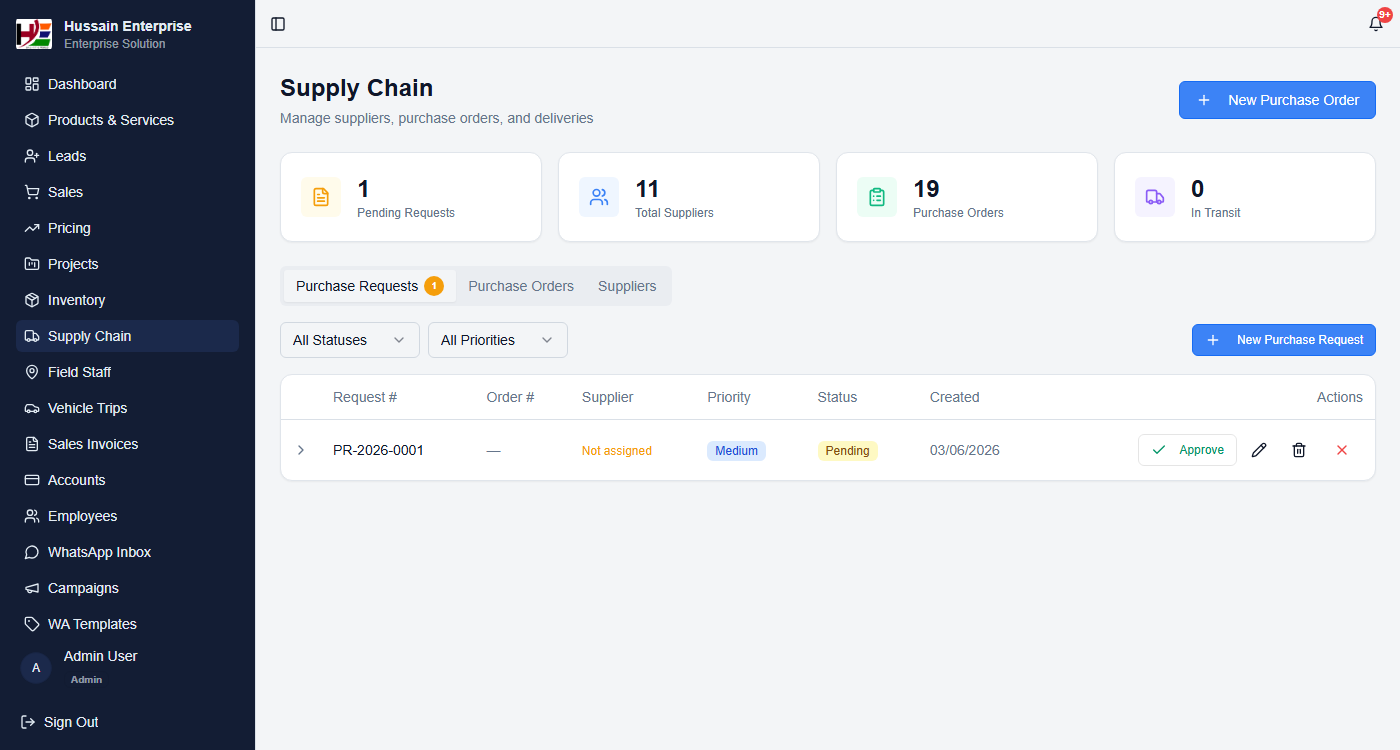1400x750 pixels.
Task: Open the Employees section
Action: [x=127, y=516]
